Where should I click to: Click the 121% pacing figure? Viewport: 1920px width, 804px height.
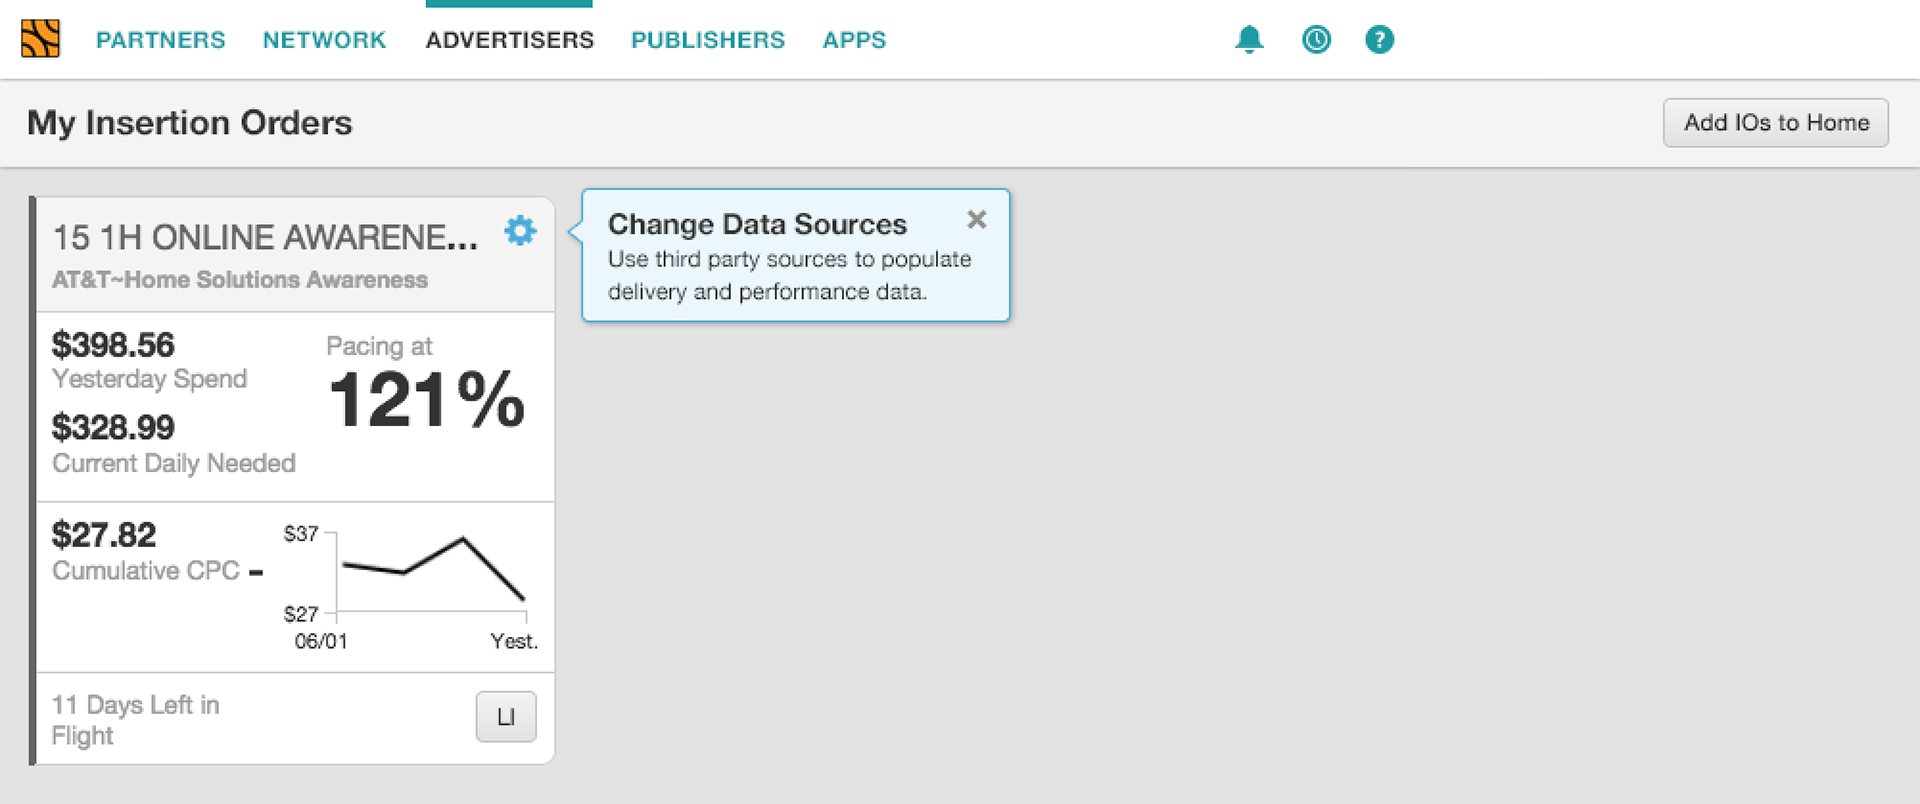coord(427,400)
